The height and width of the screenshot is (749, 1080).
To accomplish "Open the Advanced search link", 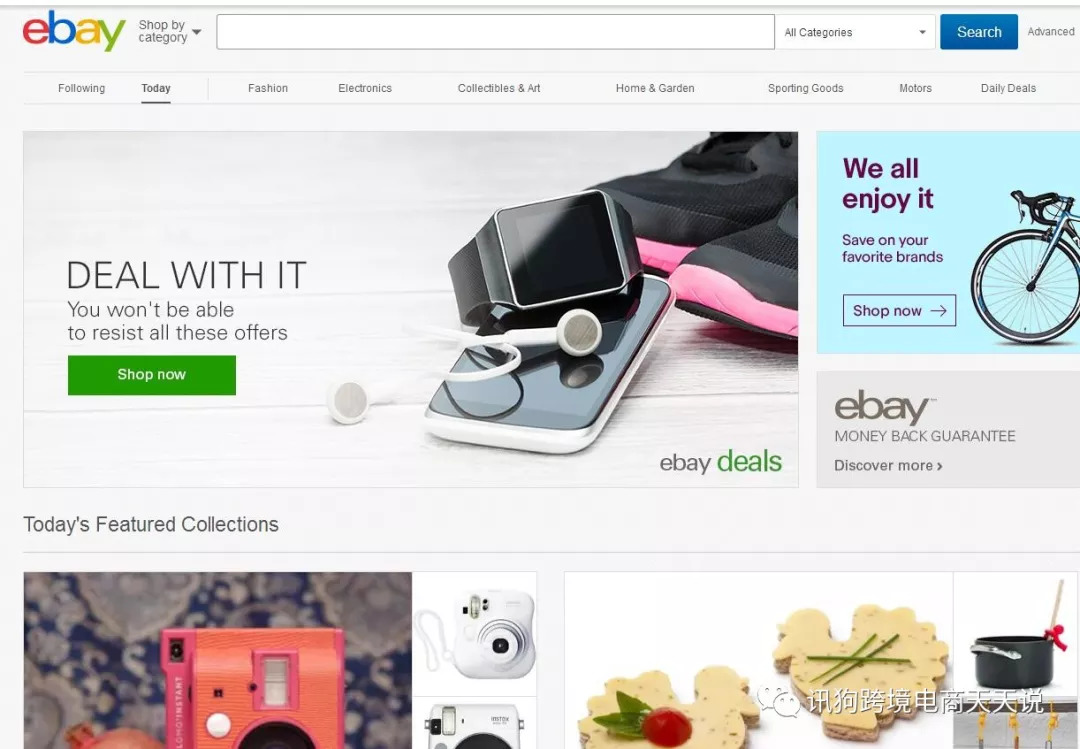I will click(1050, 32).
